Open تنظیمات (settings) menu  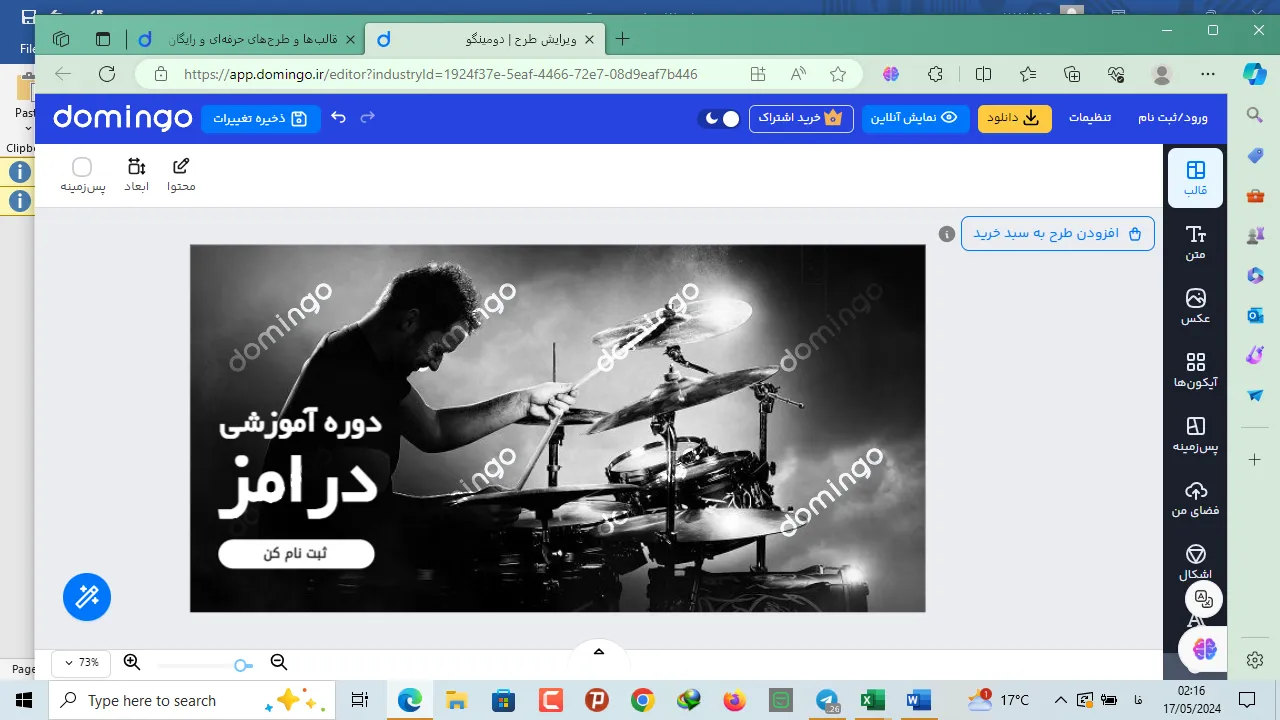click(1090, 117)
